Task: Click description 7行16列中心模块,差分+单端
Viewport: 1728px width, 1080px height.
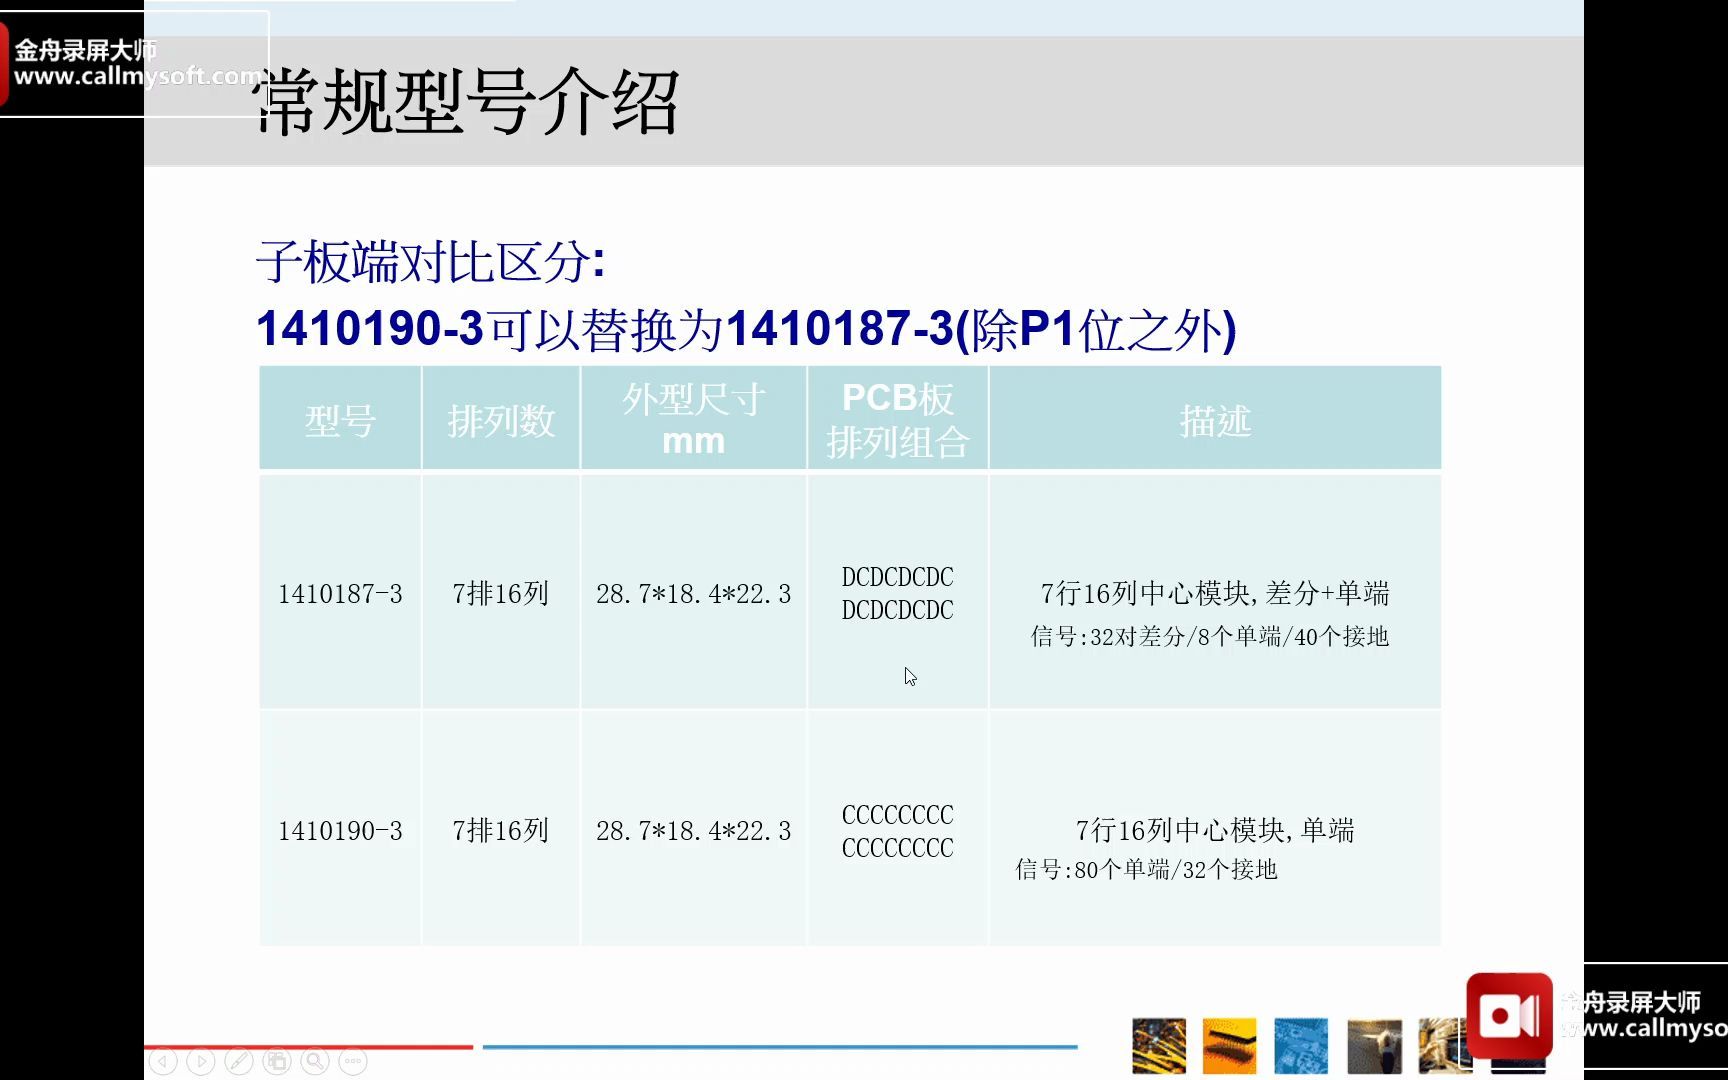Action: tap(1215, 594)
